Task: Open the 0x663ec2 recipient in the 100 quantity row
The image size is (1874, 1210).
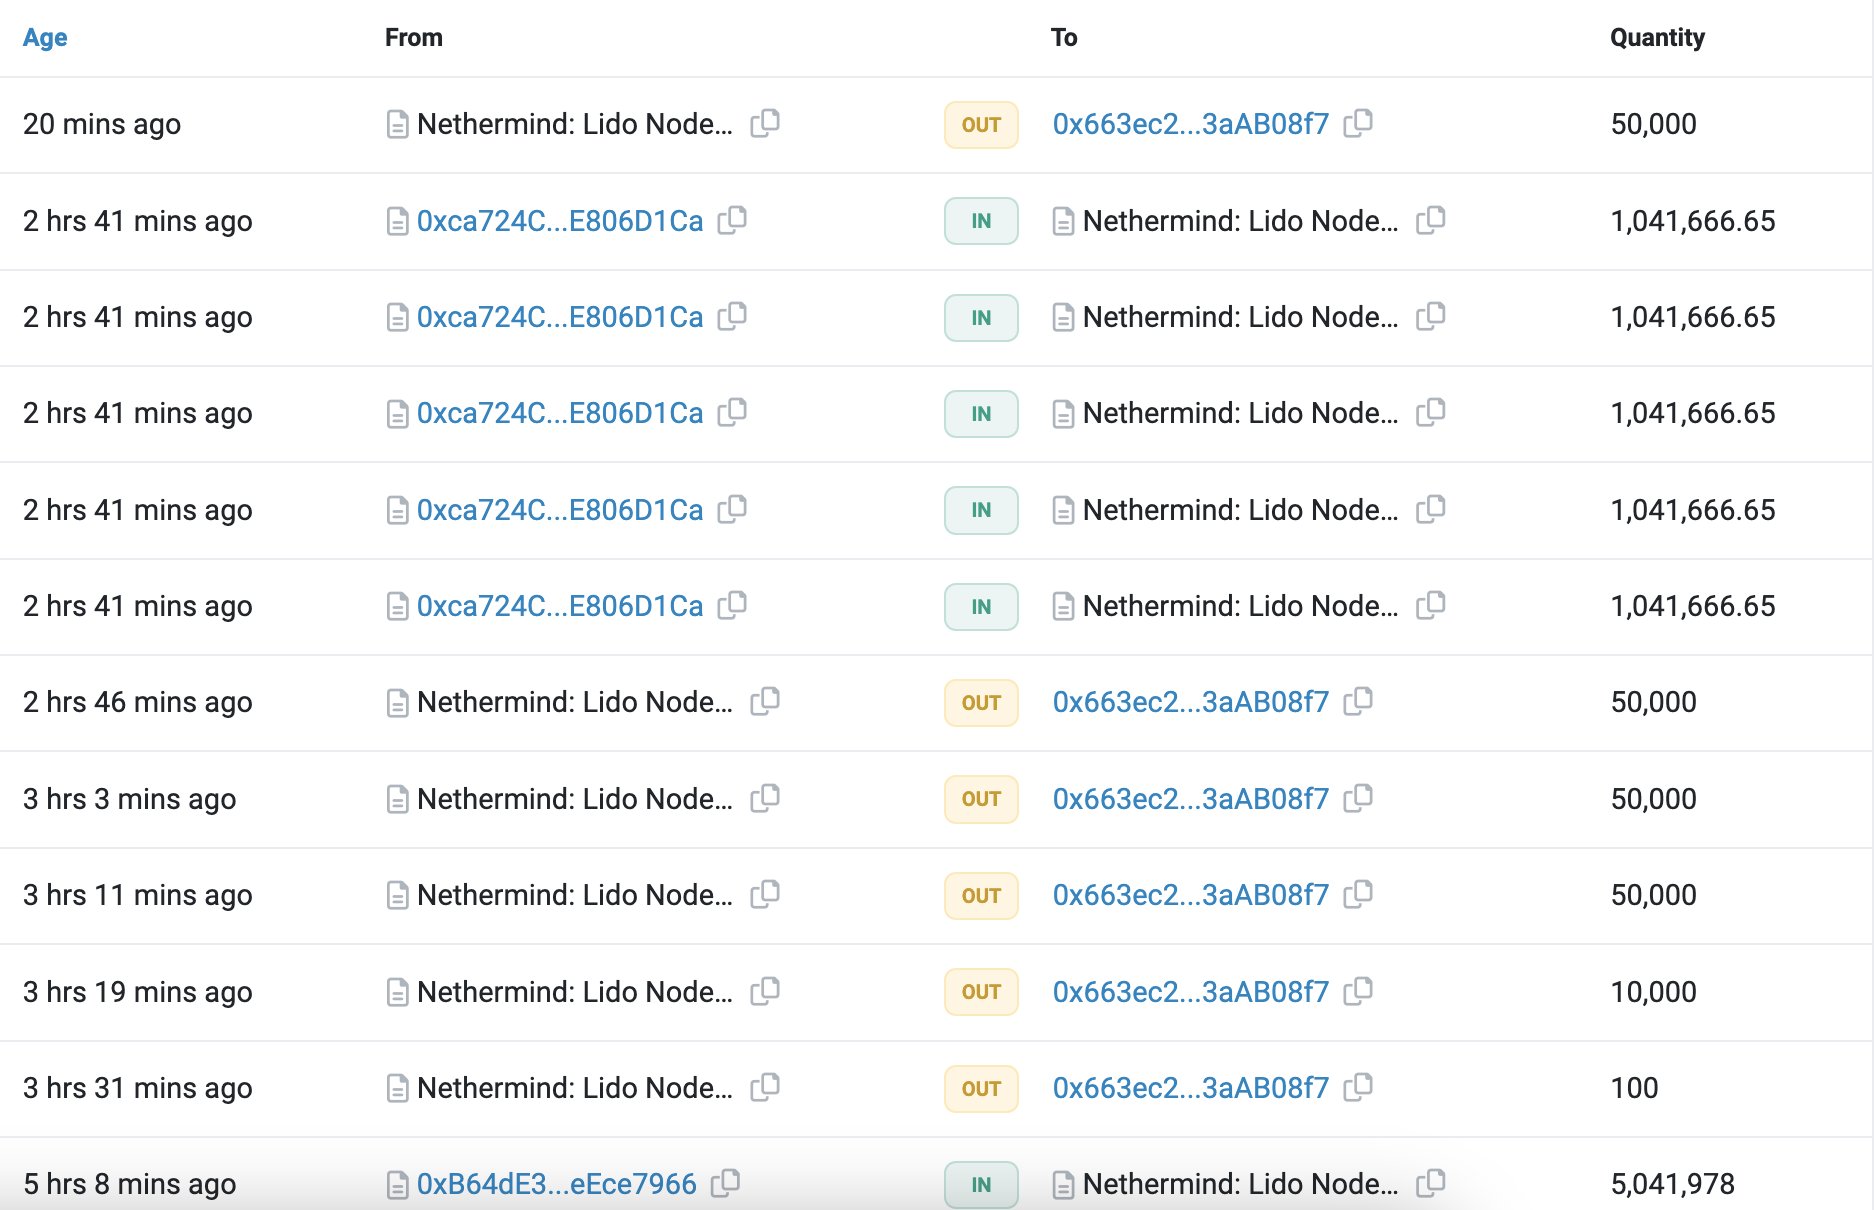Action: (x=1190, y=1088)
